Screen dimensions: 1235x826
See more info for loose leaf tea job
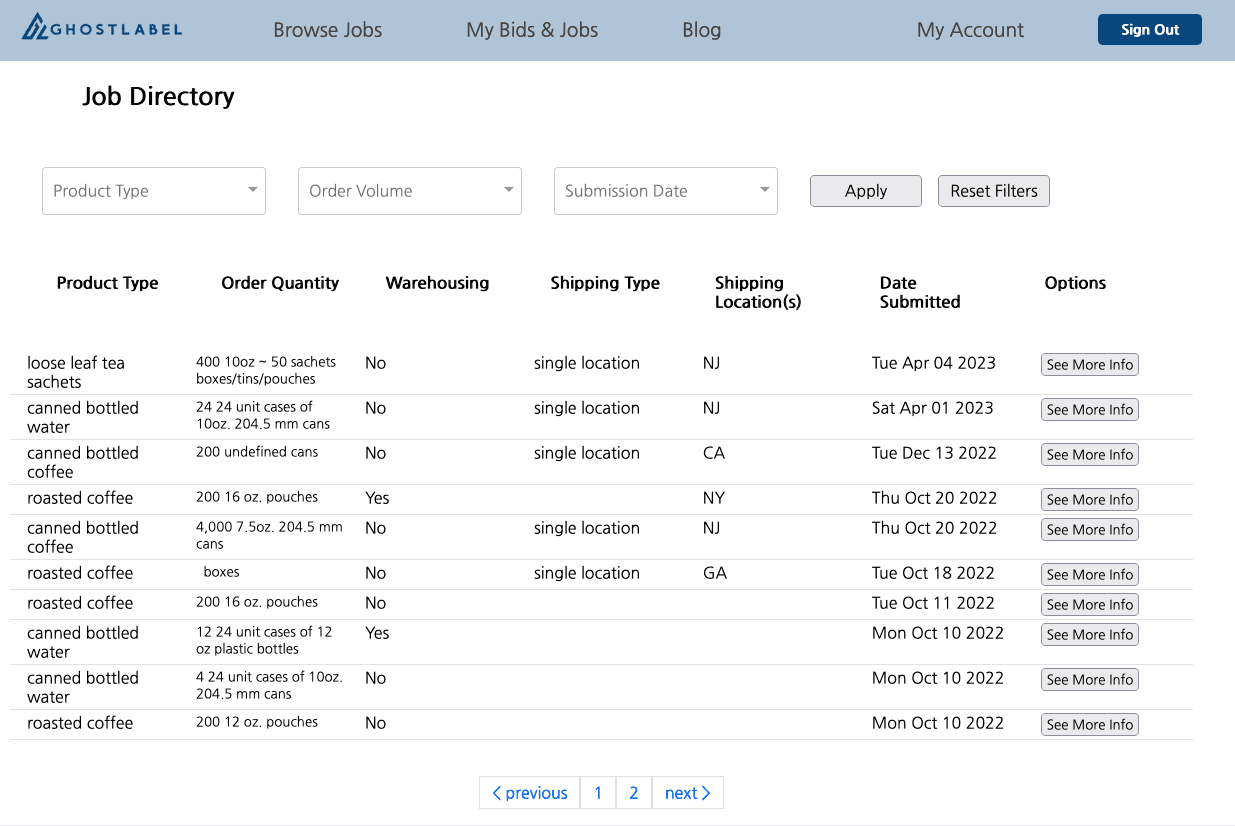tap(1089, 365)
